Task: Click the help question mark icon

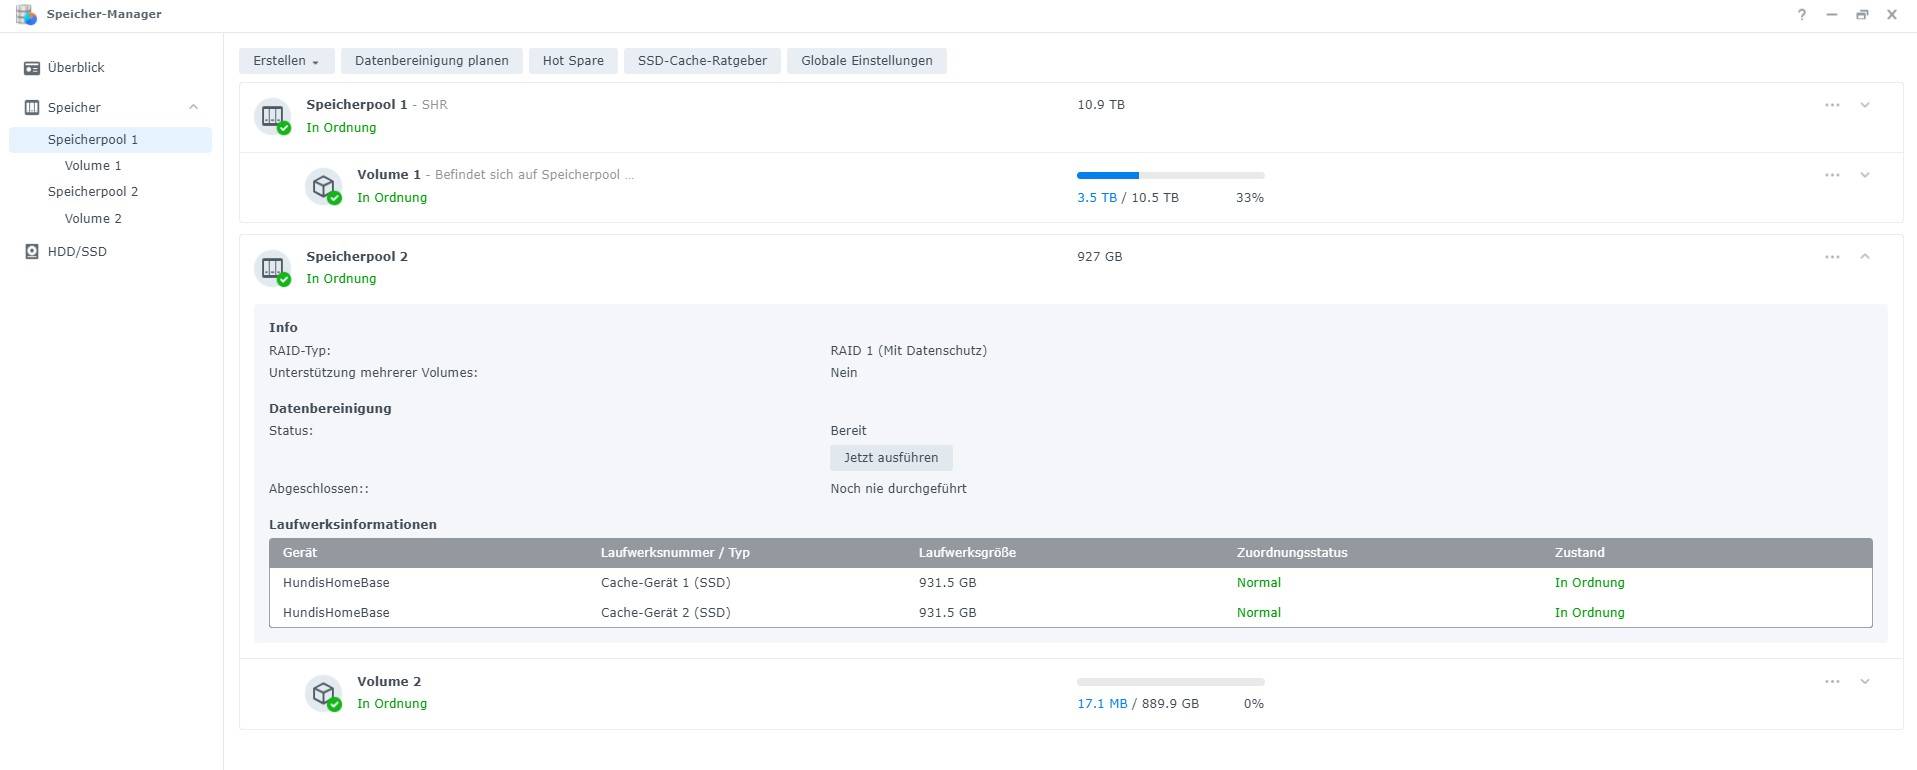Action: (1801, 15)
